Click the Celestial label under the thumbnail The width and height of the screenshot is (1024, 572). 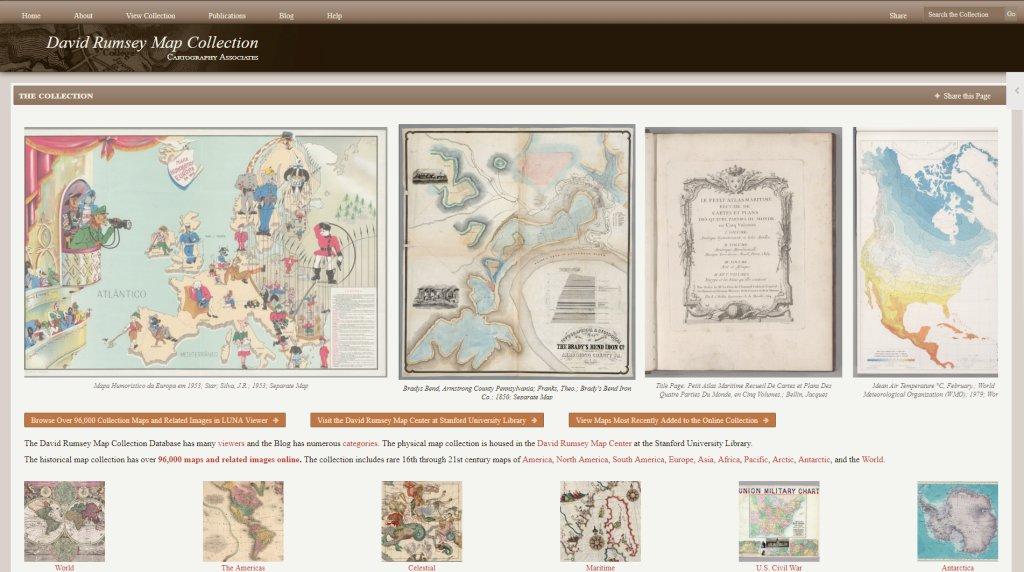[422, 567]
